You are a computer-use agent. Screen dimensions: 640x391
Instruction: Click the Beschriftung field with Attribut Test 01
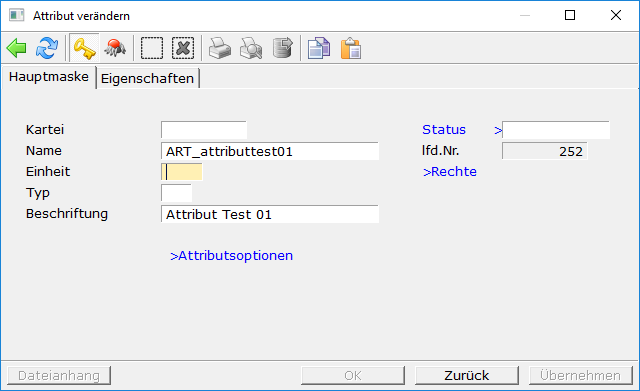coord(270,214)
